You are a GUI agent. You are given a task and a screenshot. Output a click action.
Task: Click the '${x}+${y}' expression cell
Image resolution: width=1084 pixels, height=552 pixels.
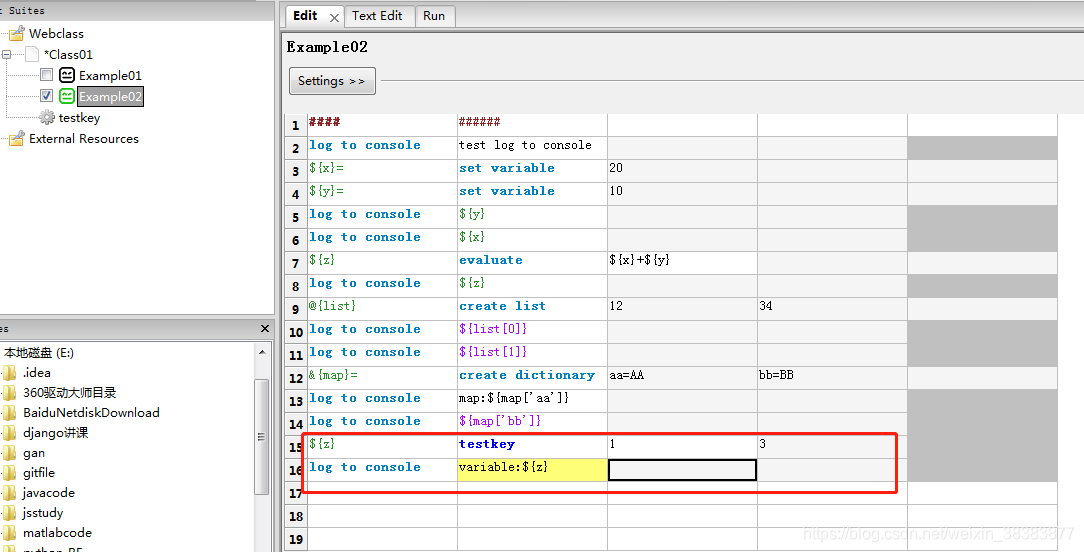[682, 263]
